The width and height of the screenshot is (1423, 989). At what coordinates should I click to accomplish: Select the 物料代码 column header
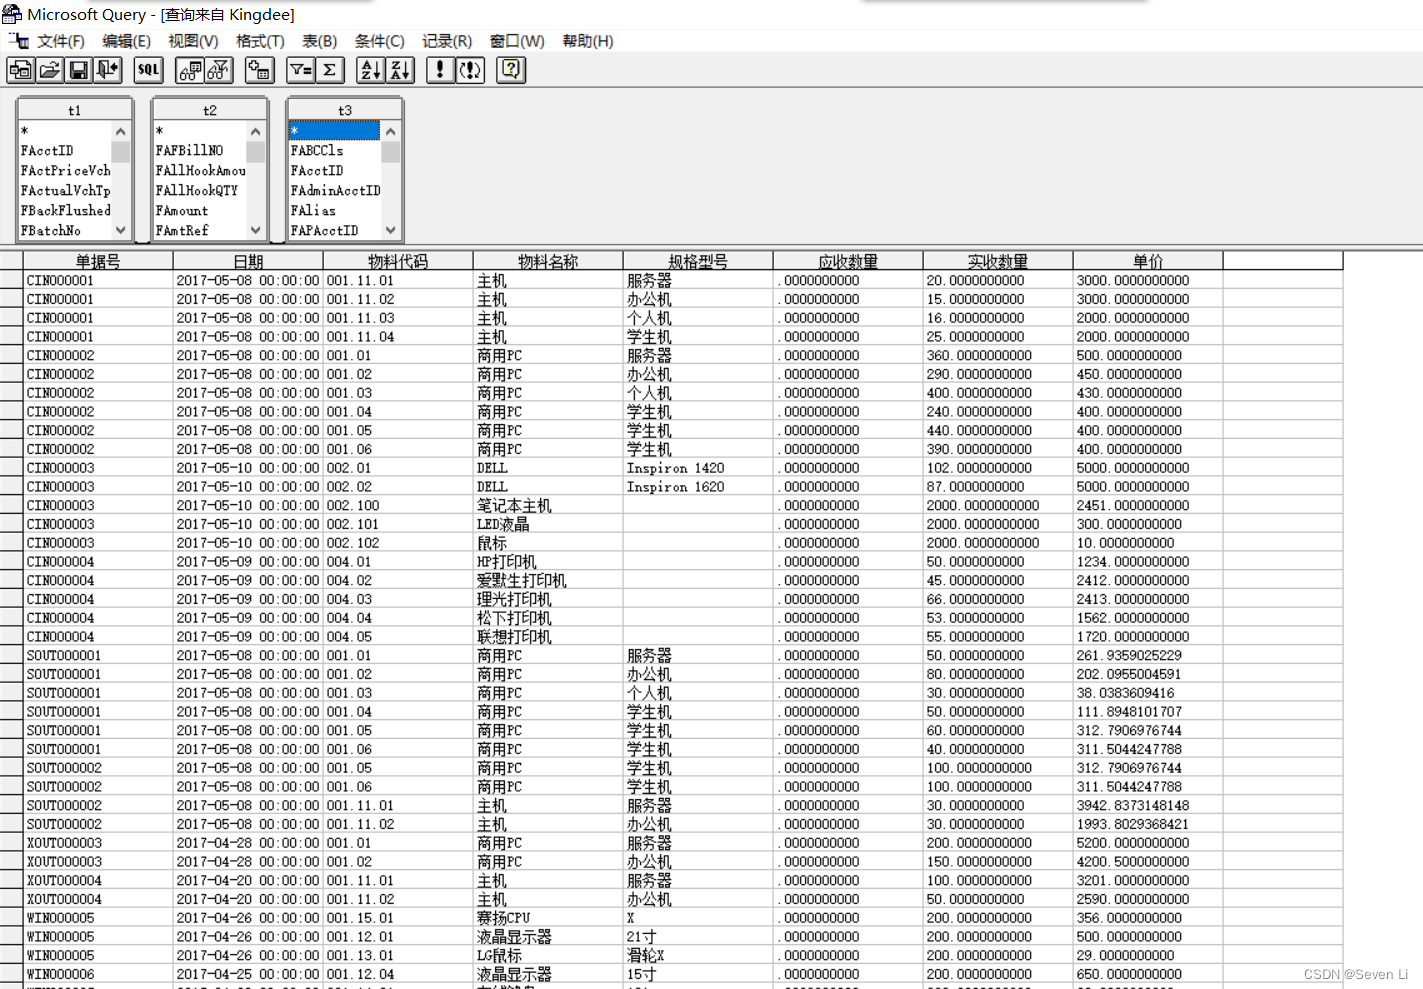point(398,261)
